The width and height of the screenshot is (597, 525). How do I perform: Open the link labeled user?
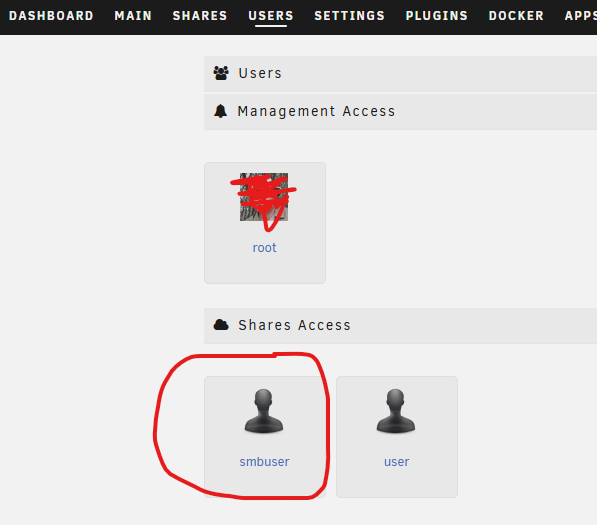[x=396, y=462]
